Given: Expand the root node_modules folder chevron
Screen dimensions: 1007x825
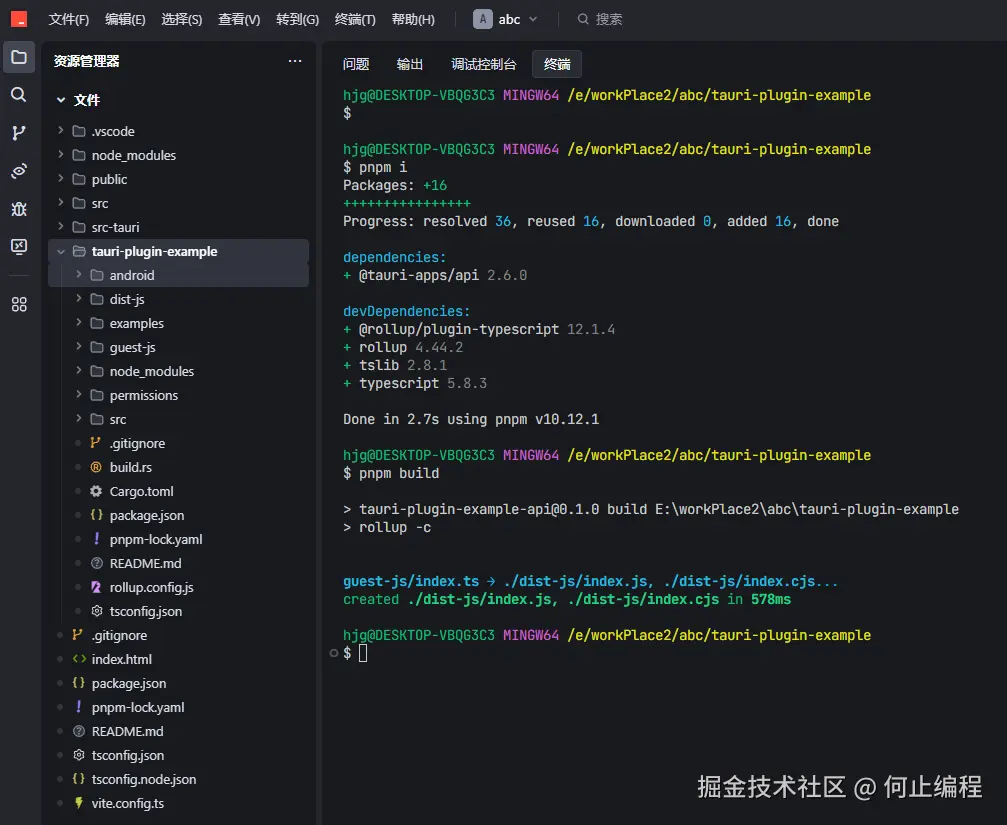Looking at the screenshot, I should coord(60,155).
